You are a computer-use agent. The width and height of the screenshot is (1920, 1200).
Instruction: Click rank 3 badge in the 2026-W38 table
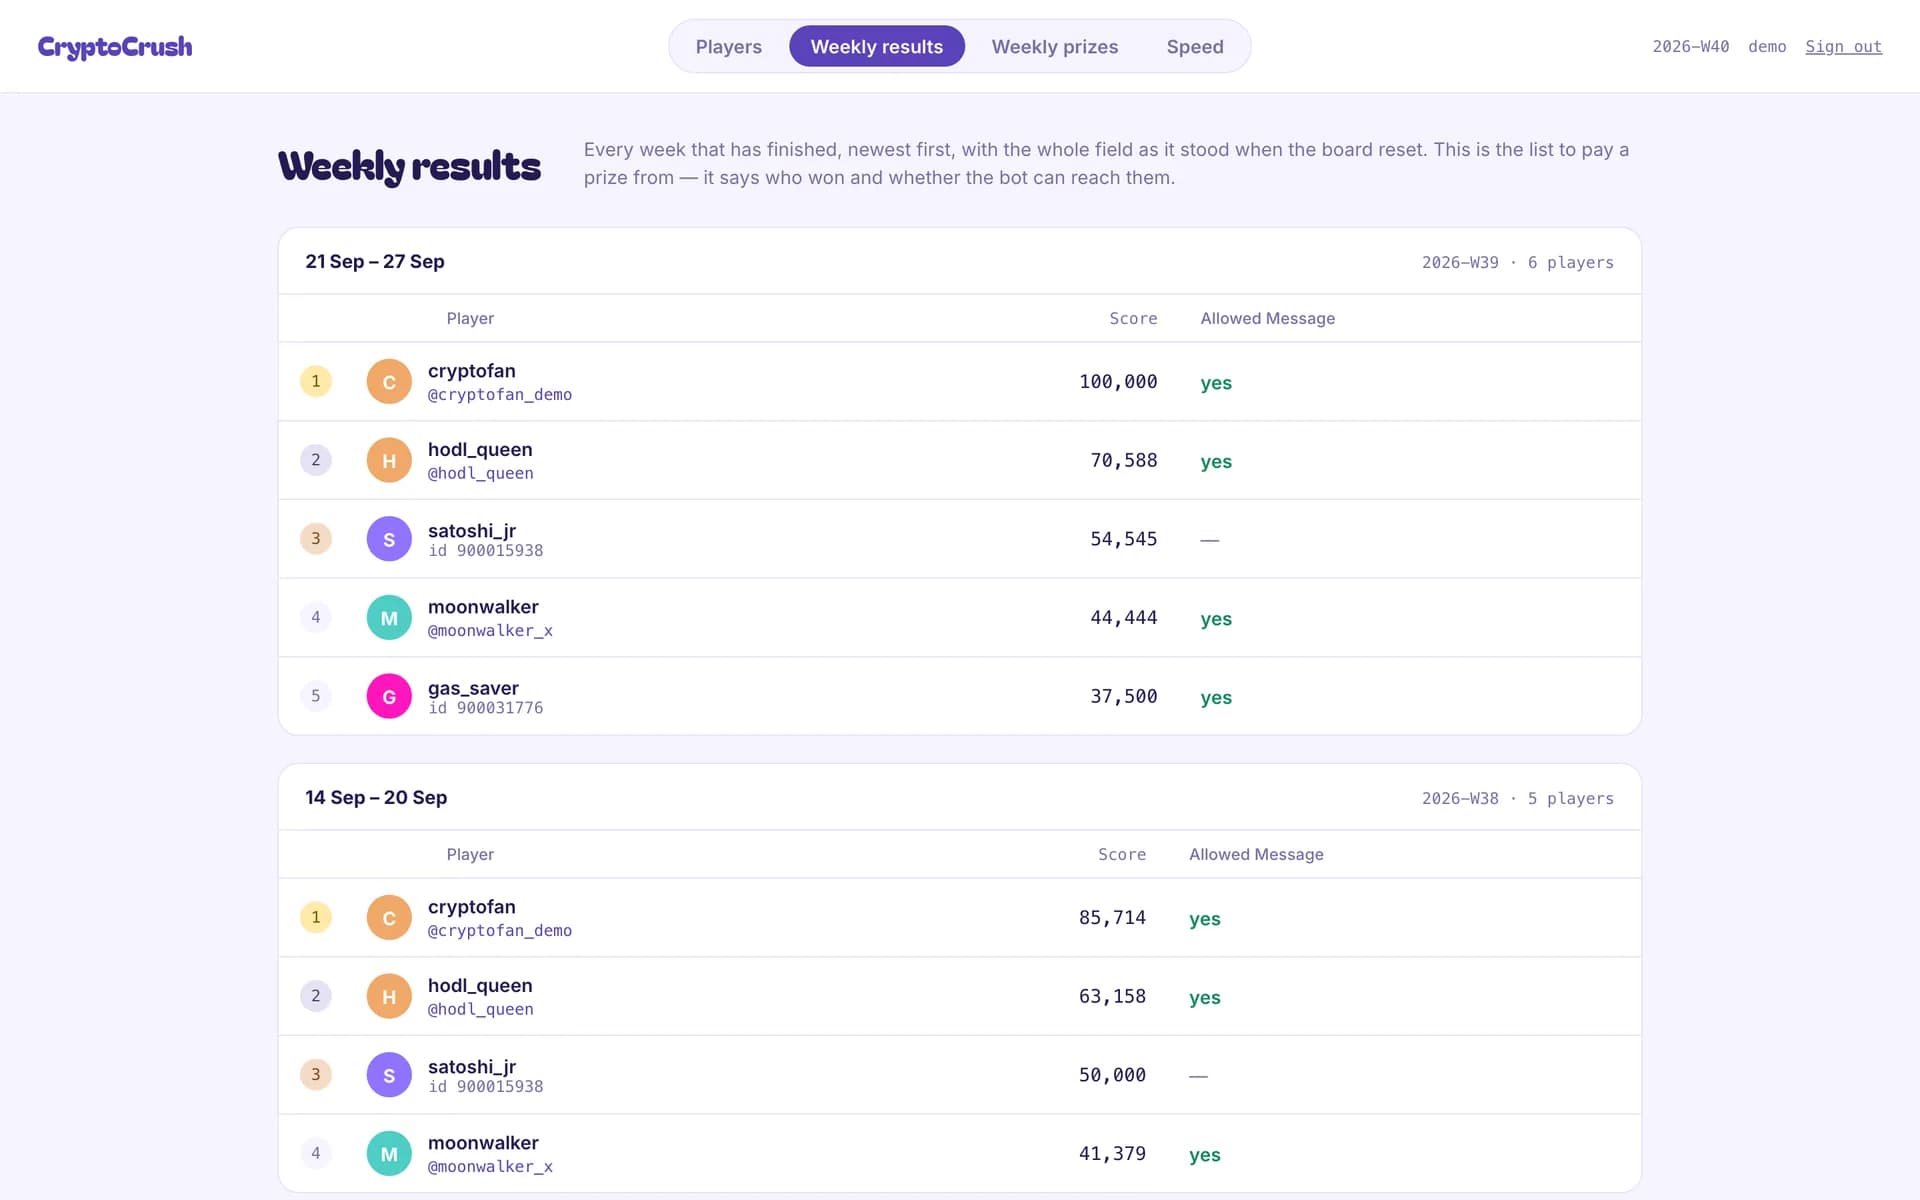316,1074
